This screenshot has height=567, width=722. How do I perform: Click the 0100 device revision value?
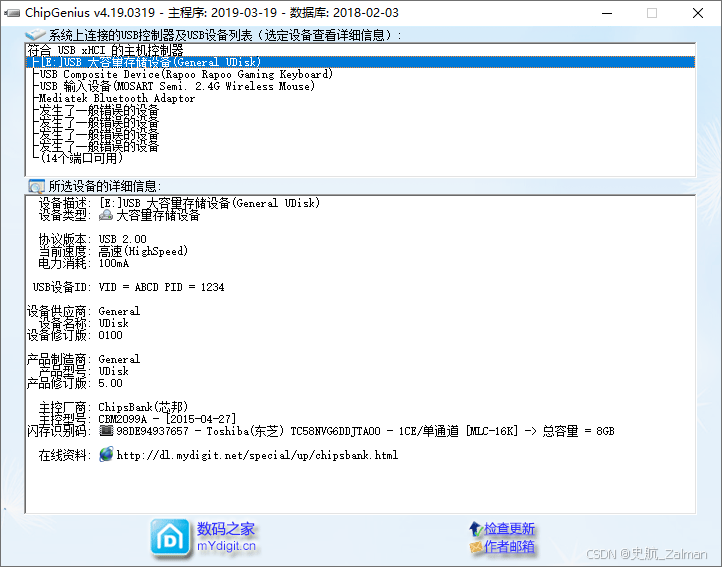[x=111, y=335]
